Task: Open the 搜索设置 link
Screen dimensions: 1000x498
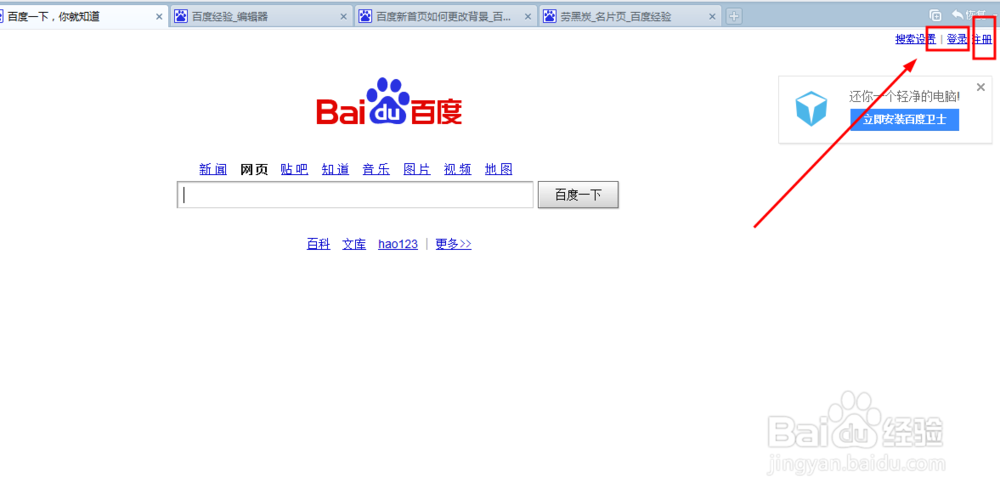Action: (x=916, y=40)
